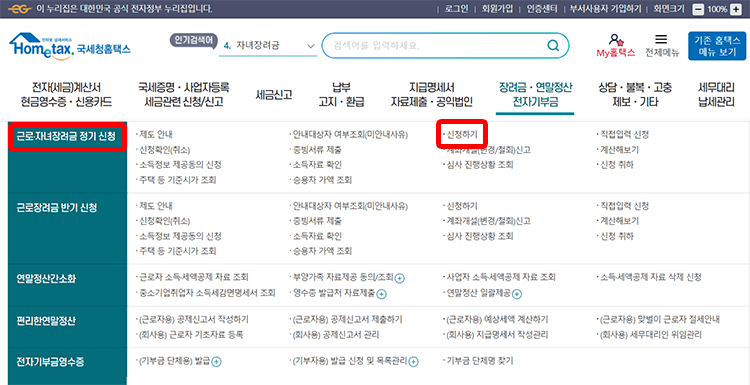Viewport: 750px width, 385px height.
Task: Expand plus icon beside 발급 신청 및 목록관리
Action: [x=414, y=362]
